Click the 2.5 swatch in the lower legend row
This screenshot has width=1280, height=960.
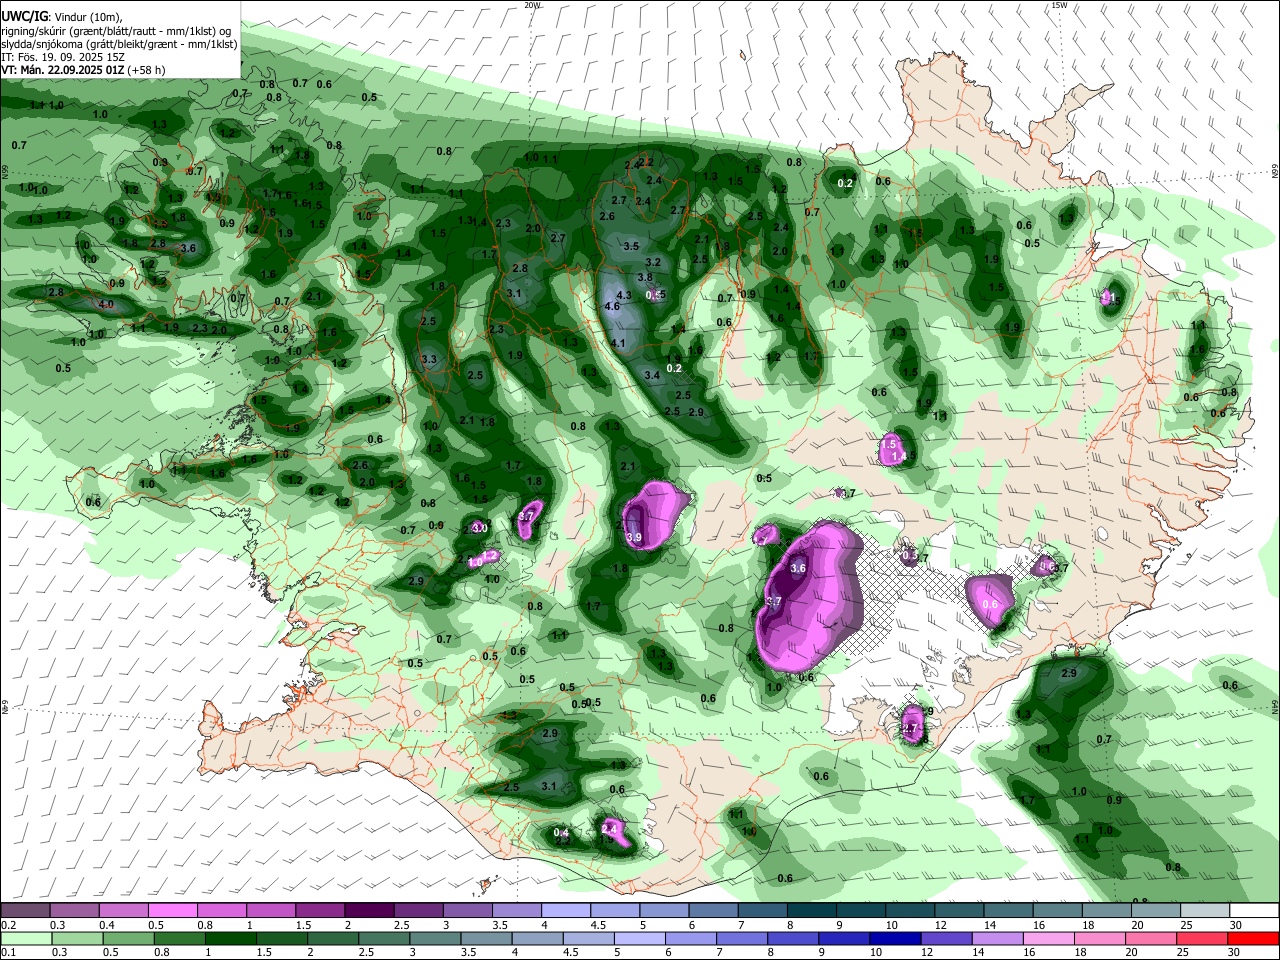click(383, 938)
